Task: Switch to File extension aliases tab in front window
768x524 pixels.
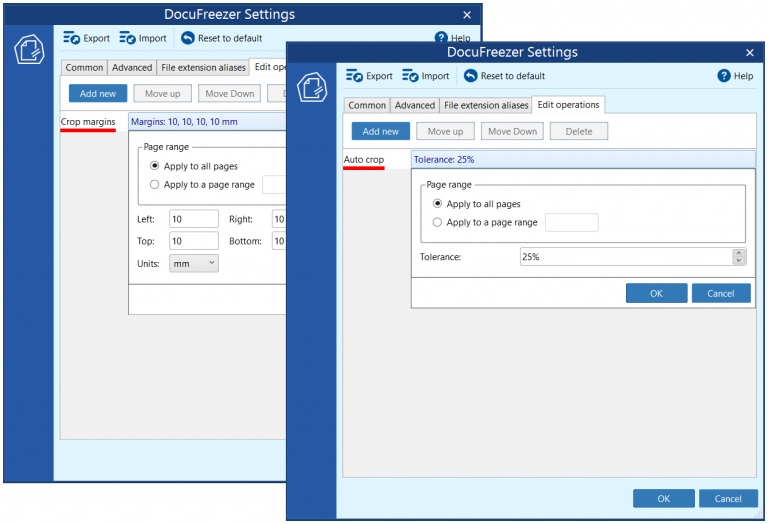Action: tap(486, 105)
